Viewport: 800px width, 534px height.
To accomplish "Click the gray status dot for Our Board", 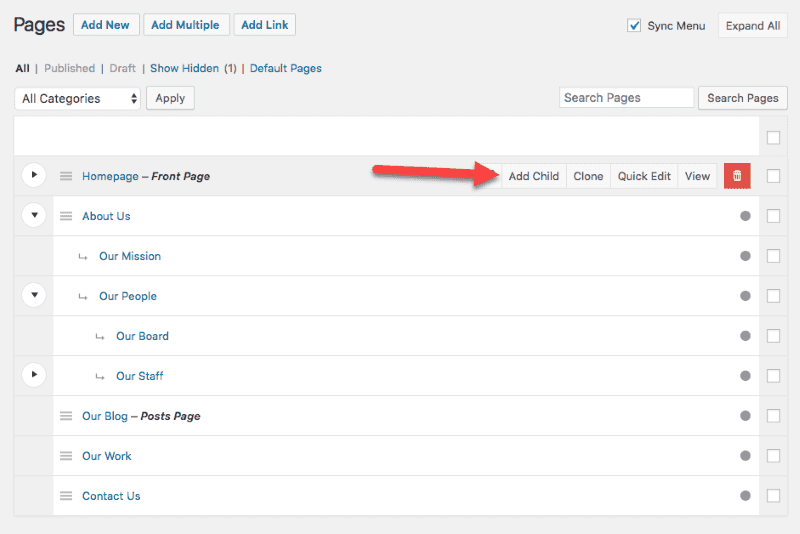I will click(745, 336).
